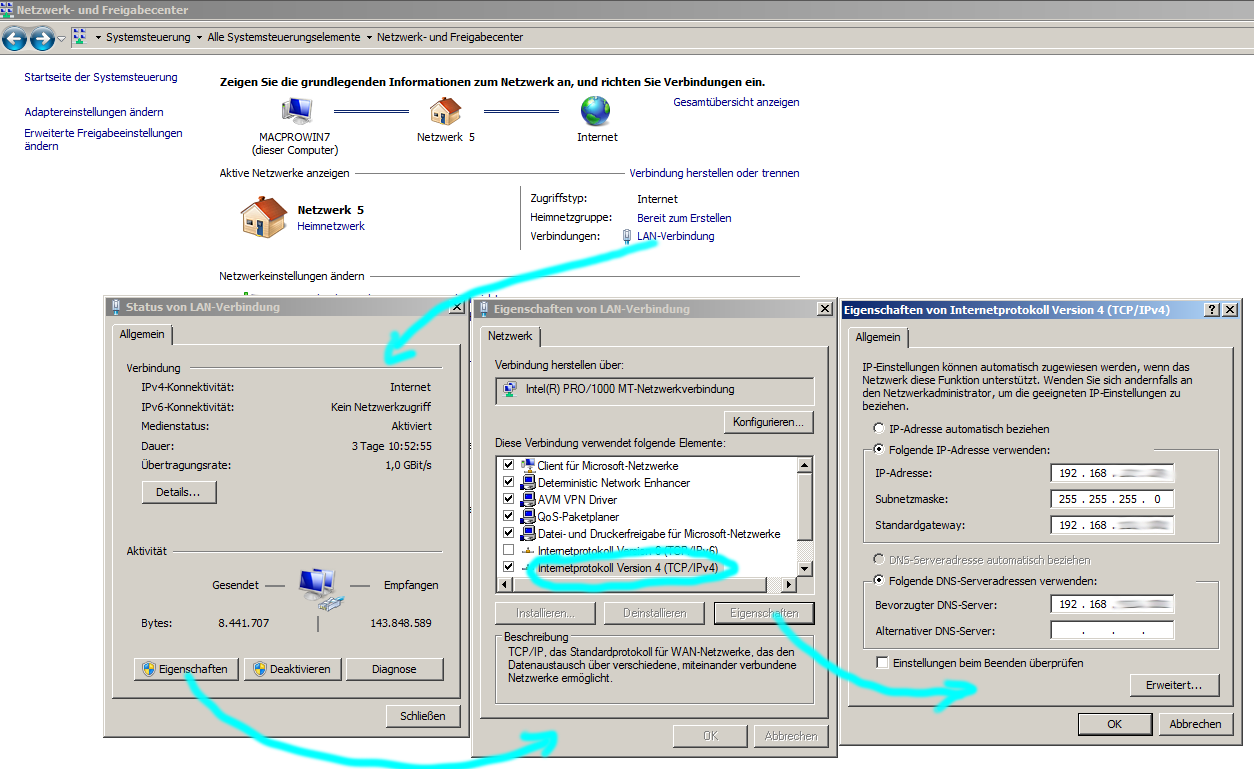Click the Datei- und Druckerfreigabe icon

[x=527, y=533]
